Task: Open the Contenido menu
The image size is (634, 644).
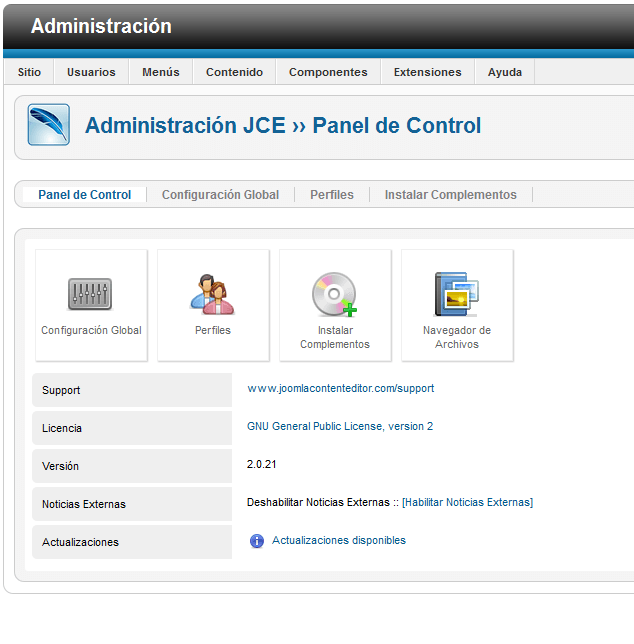Action: point(234,72)
